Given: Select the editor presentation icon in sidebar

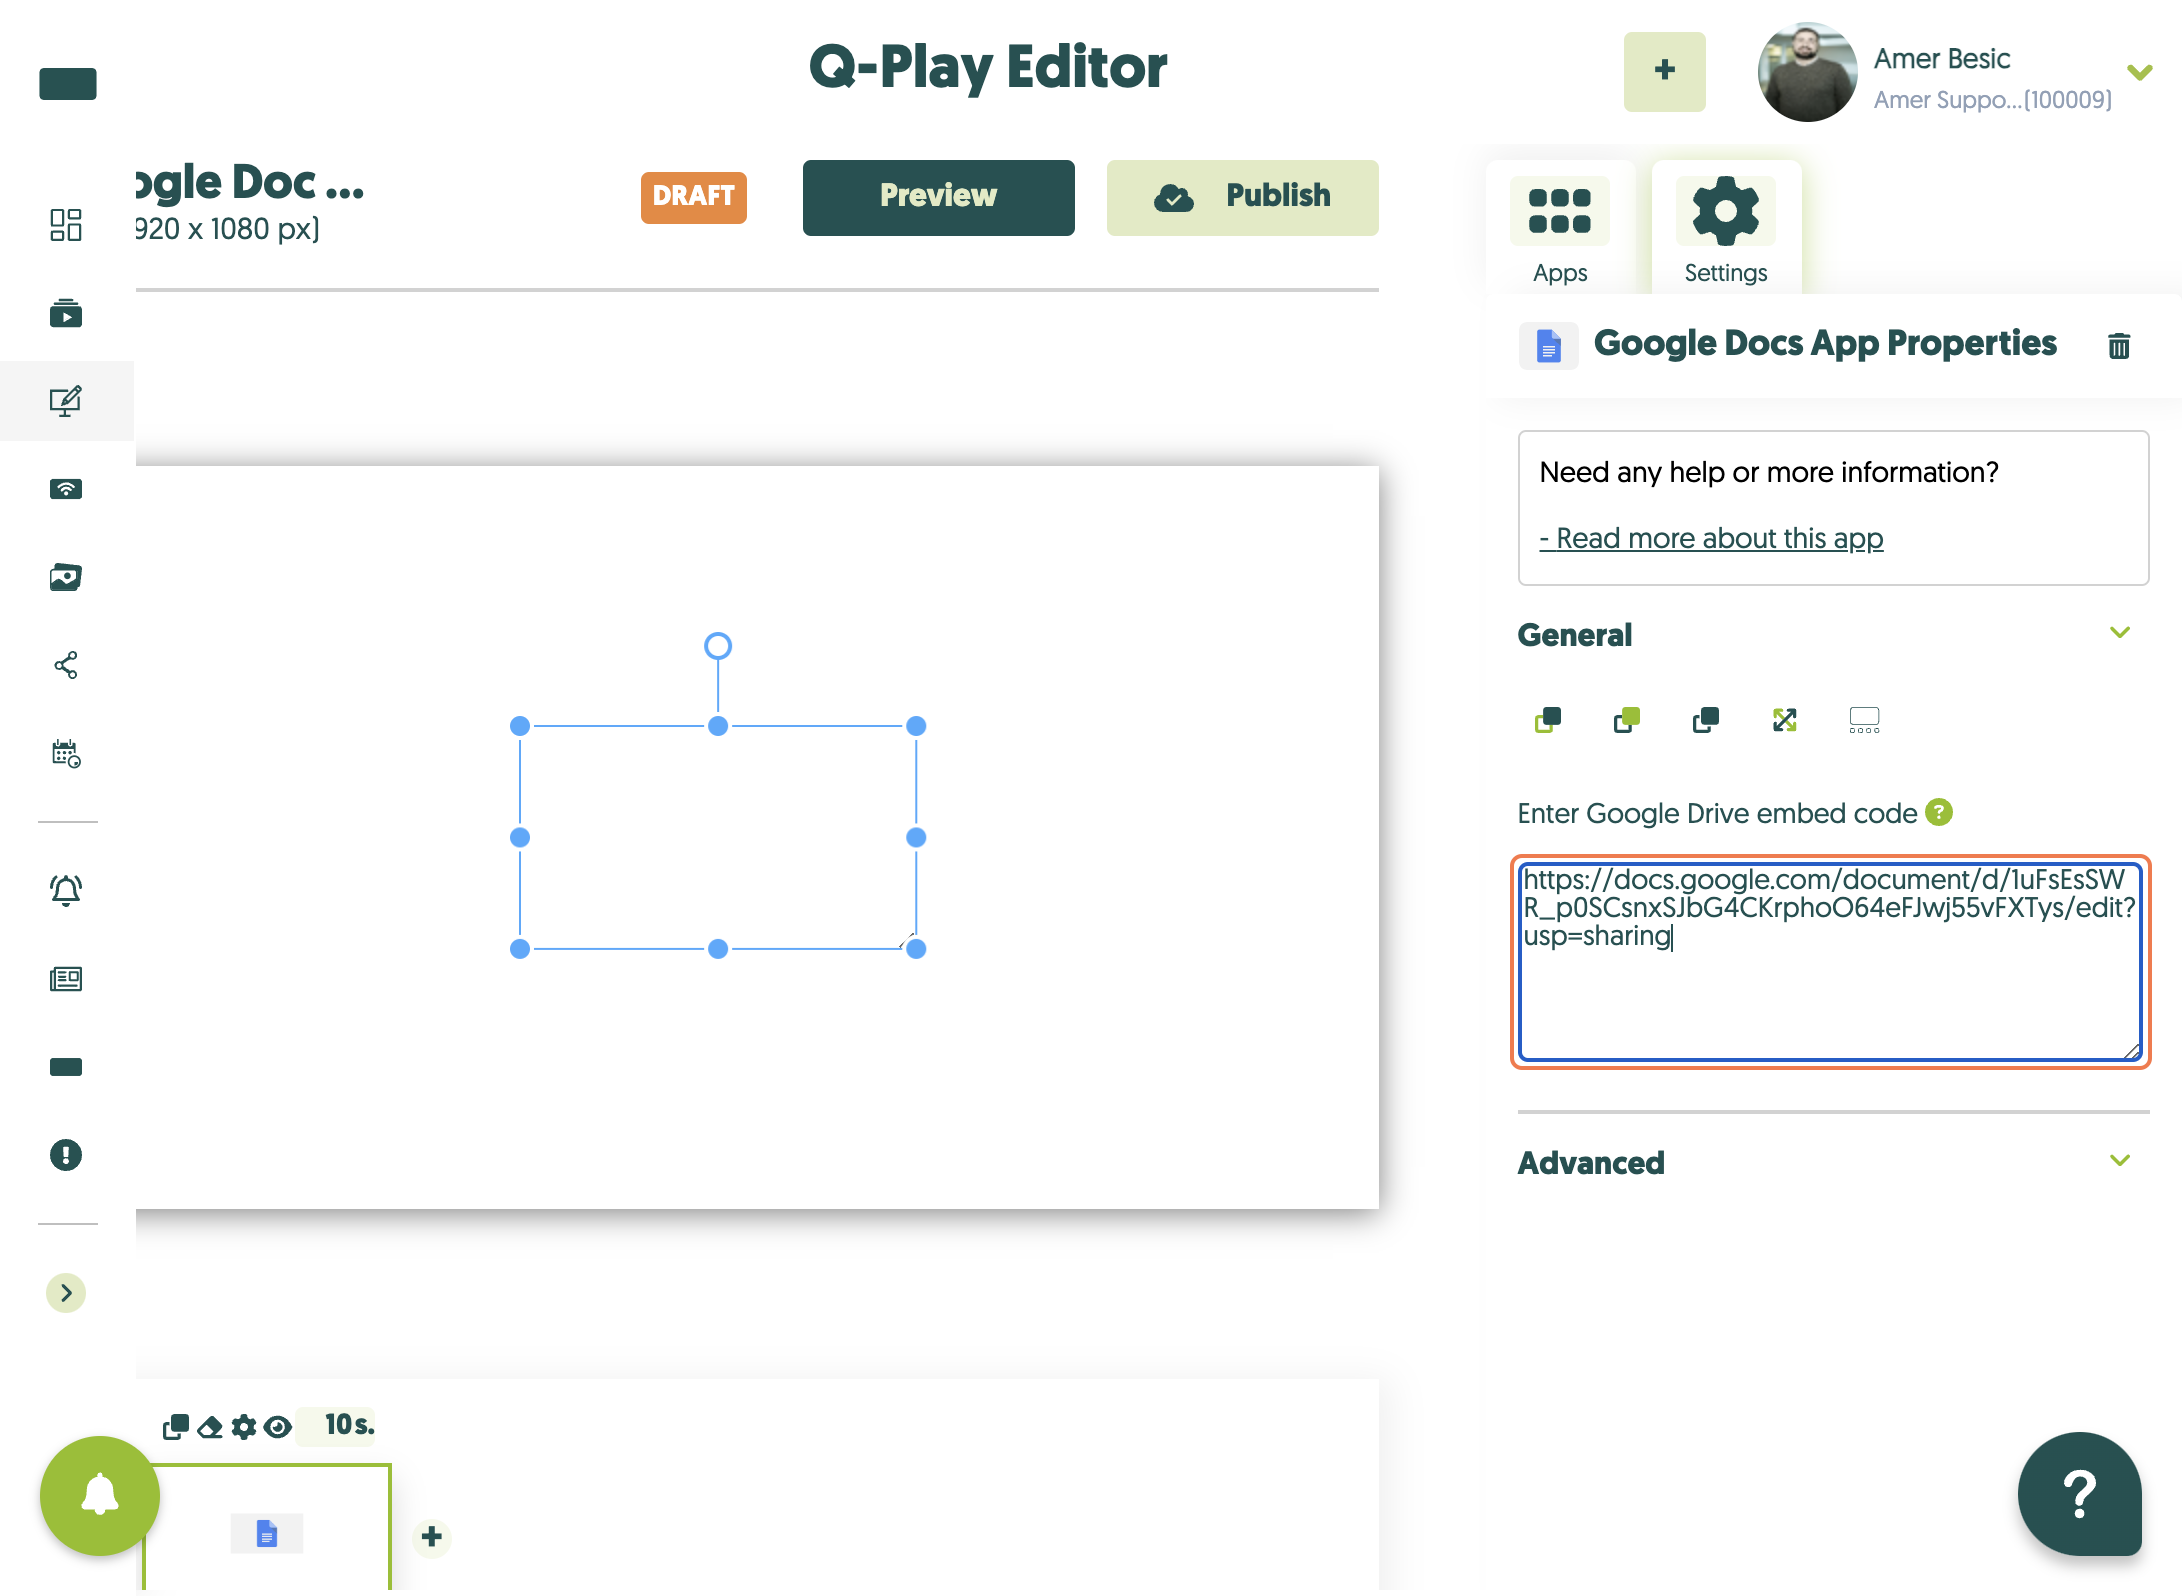Looking at the screenshot, I should pos(66,401).
